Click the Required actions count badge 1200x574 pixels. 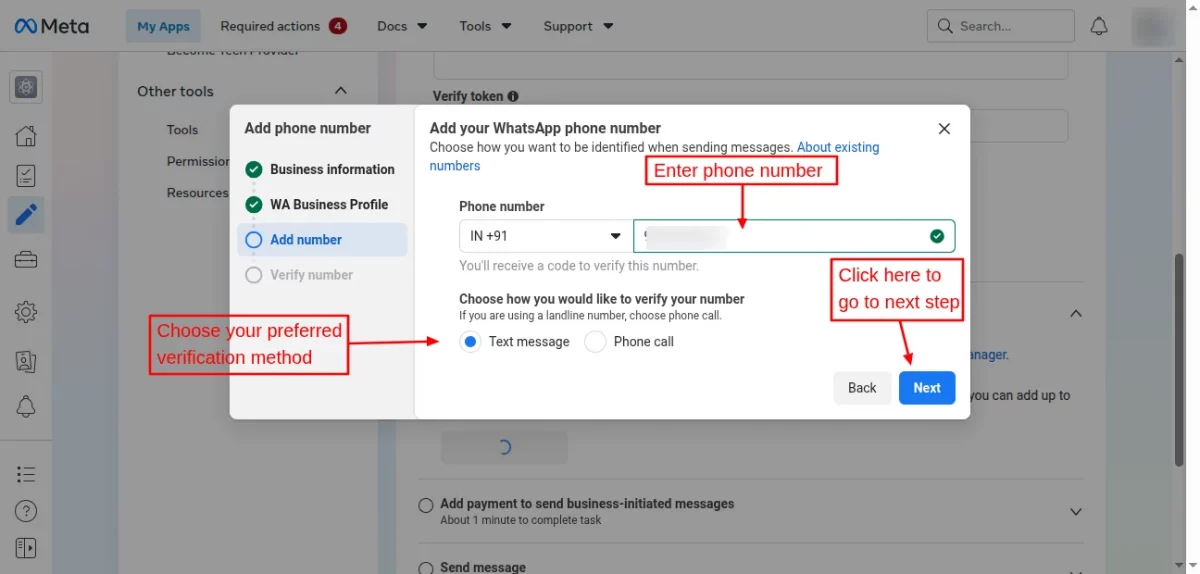click(338, 26)
